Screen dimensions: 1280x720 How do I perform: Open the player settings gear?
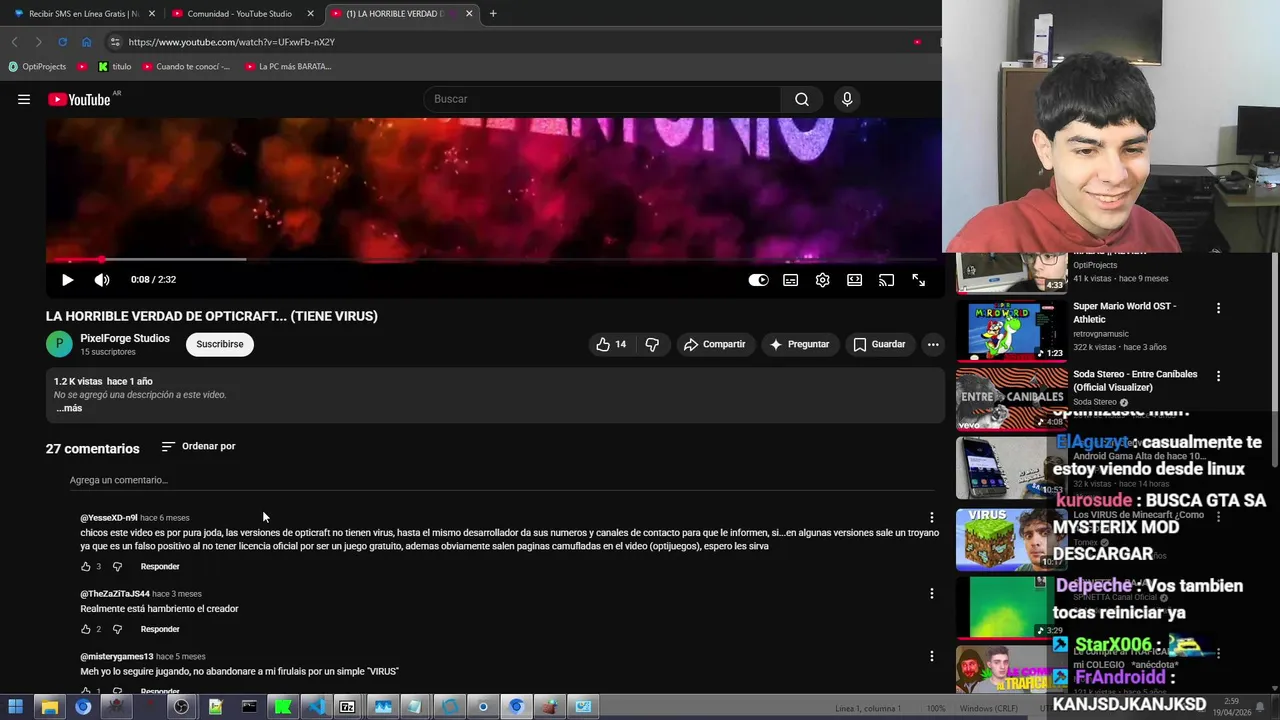click(x=822, y=280)
